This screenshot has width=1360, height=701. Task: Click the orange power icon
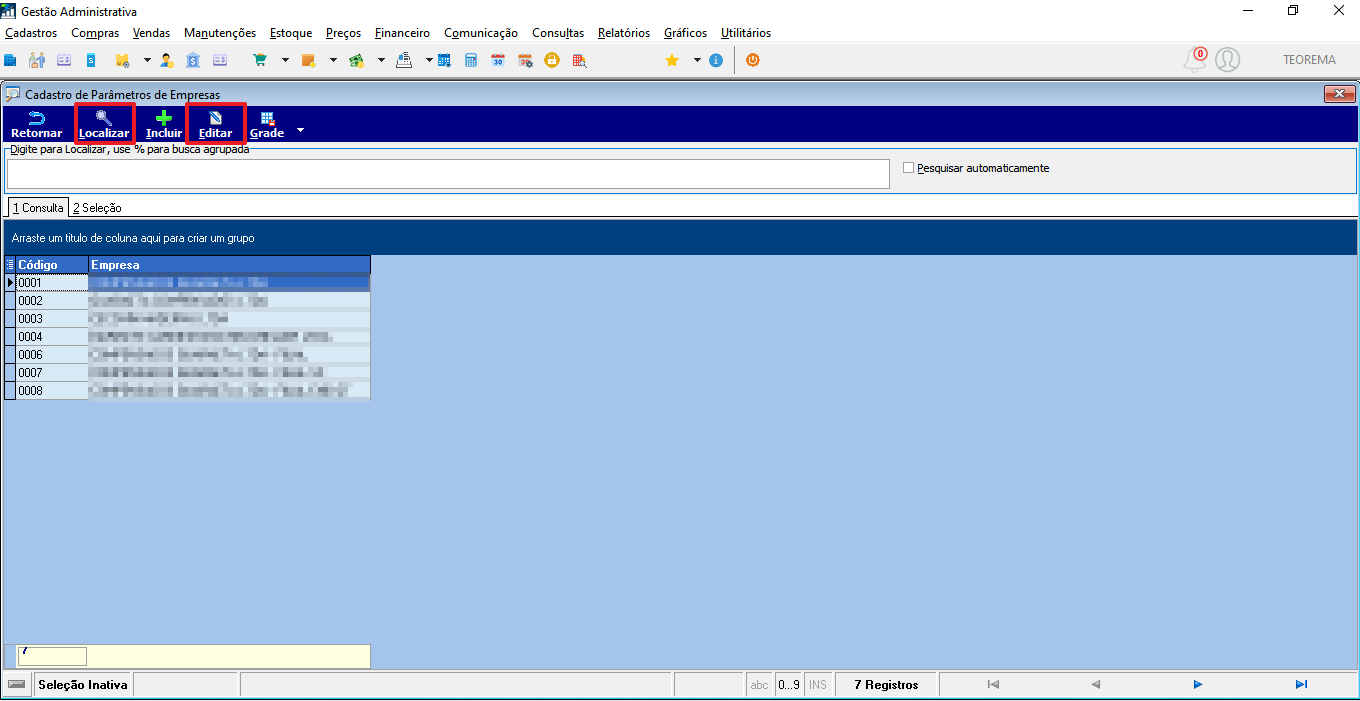click(x=753, y=60)
